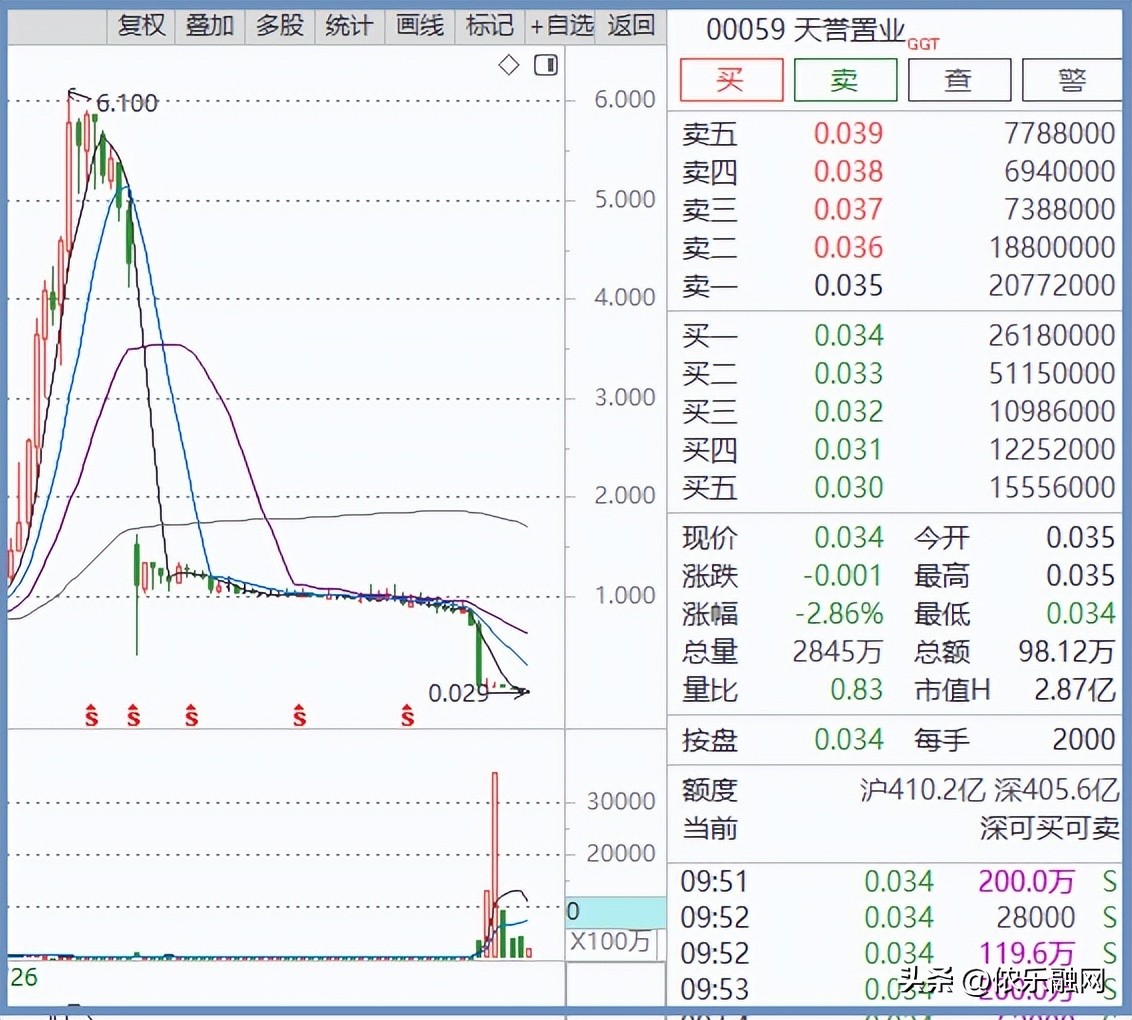Open the 复权 adjustment option
Viewport: 1132px width, 1020px height.
[x=141, y=25]
